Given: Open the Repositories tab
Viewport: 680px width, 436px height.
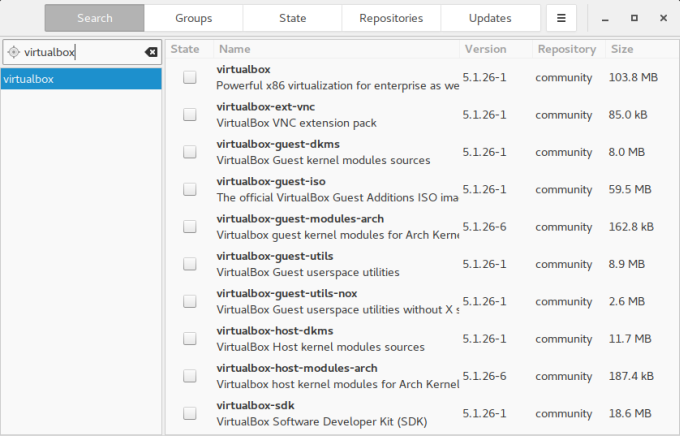Looking at the screenshot, I should click(391, 18).
